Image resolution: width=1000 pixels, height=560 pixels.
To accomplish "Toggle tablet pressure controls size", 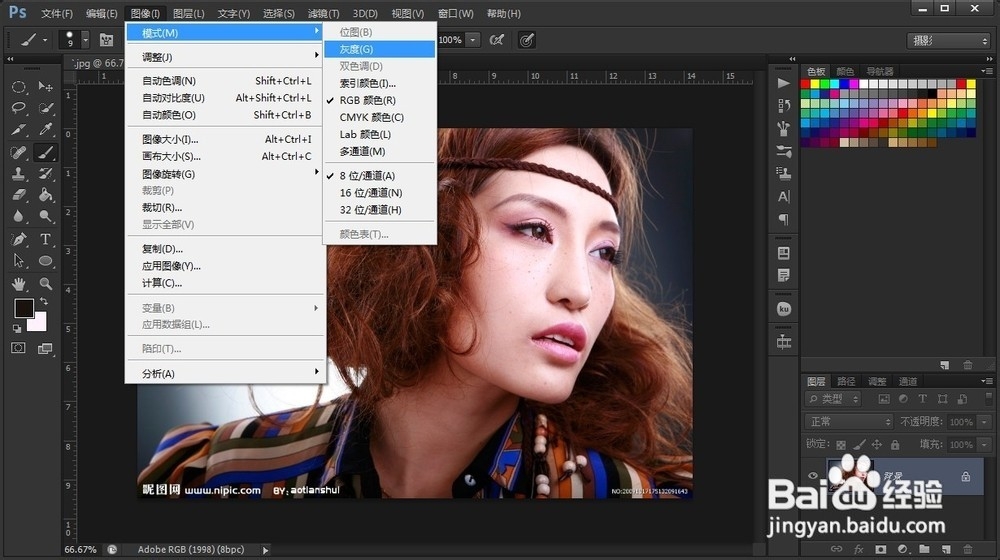I will (x=526, y=40).
